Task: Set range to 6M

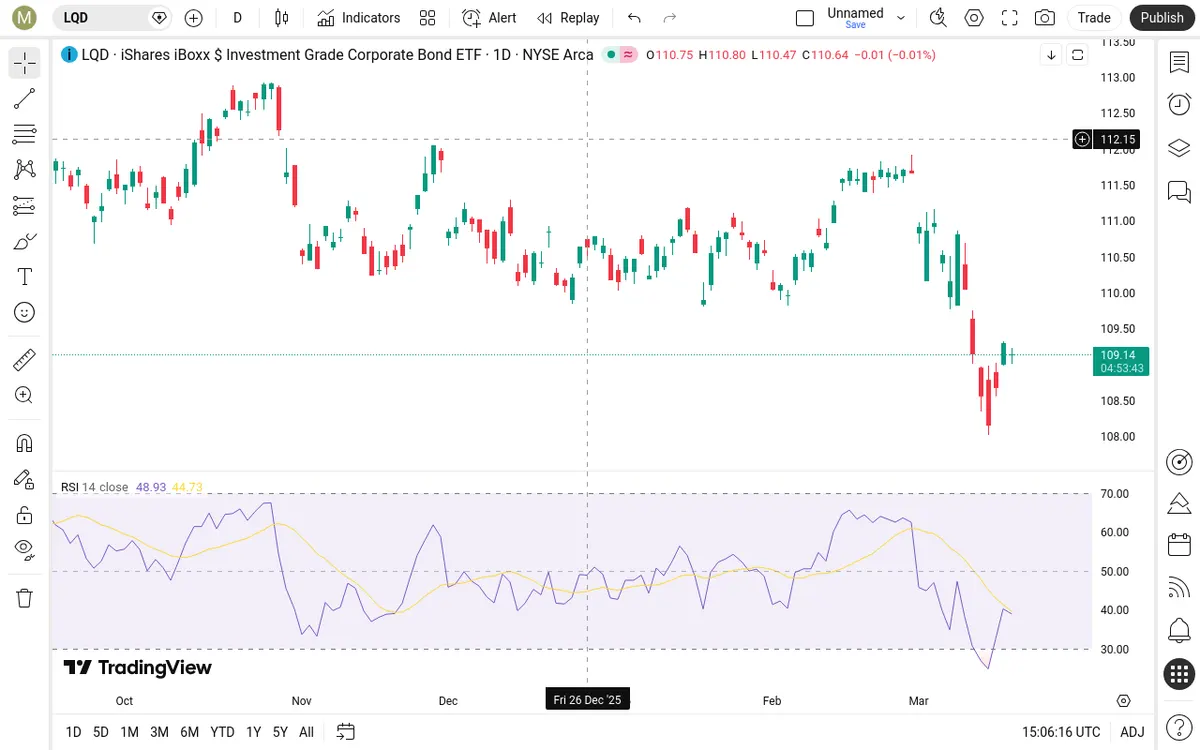Action: click(x=189, y=732)
